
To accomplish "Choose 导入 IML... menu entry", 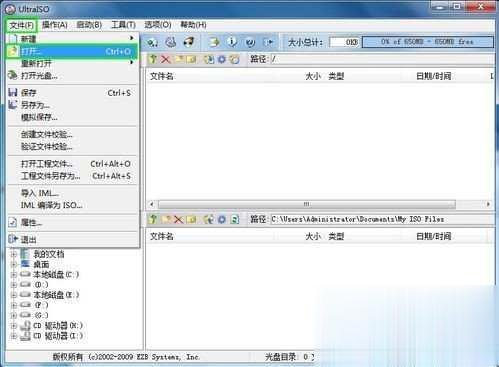I will pos(72,193).
